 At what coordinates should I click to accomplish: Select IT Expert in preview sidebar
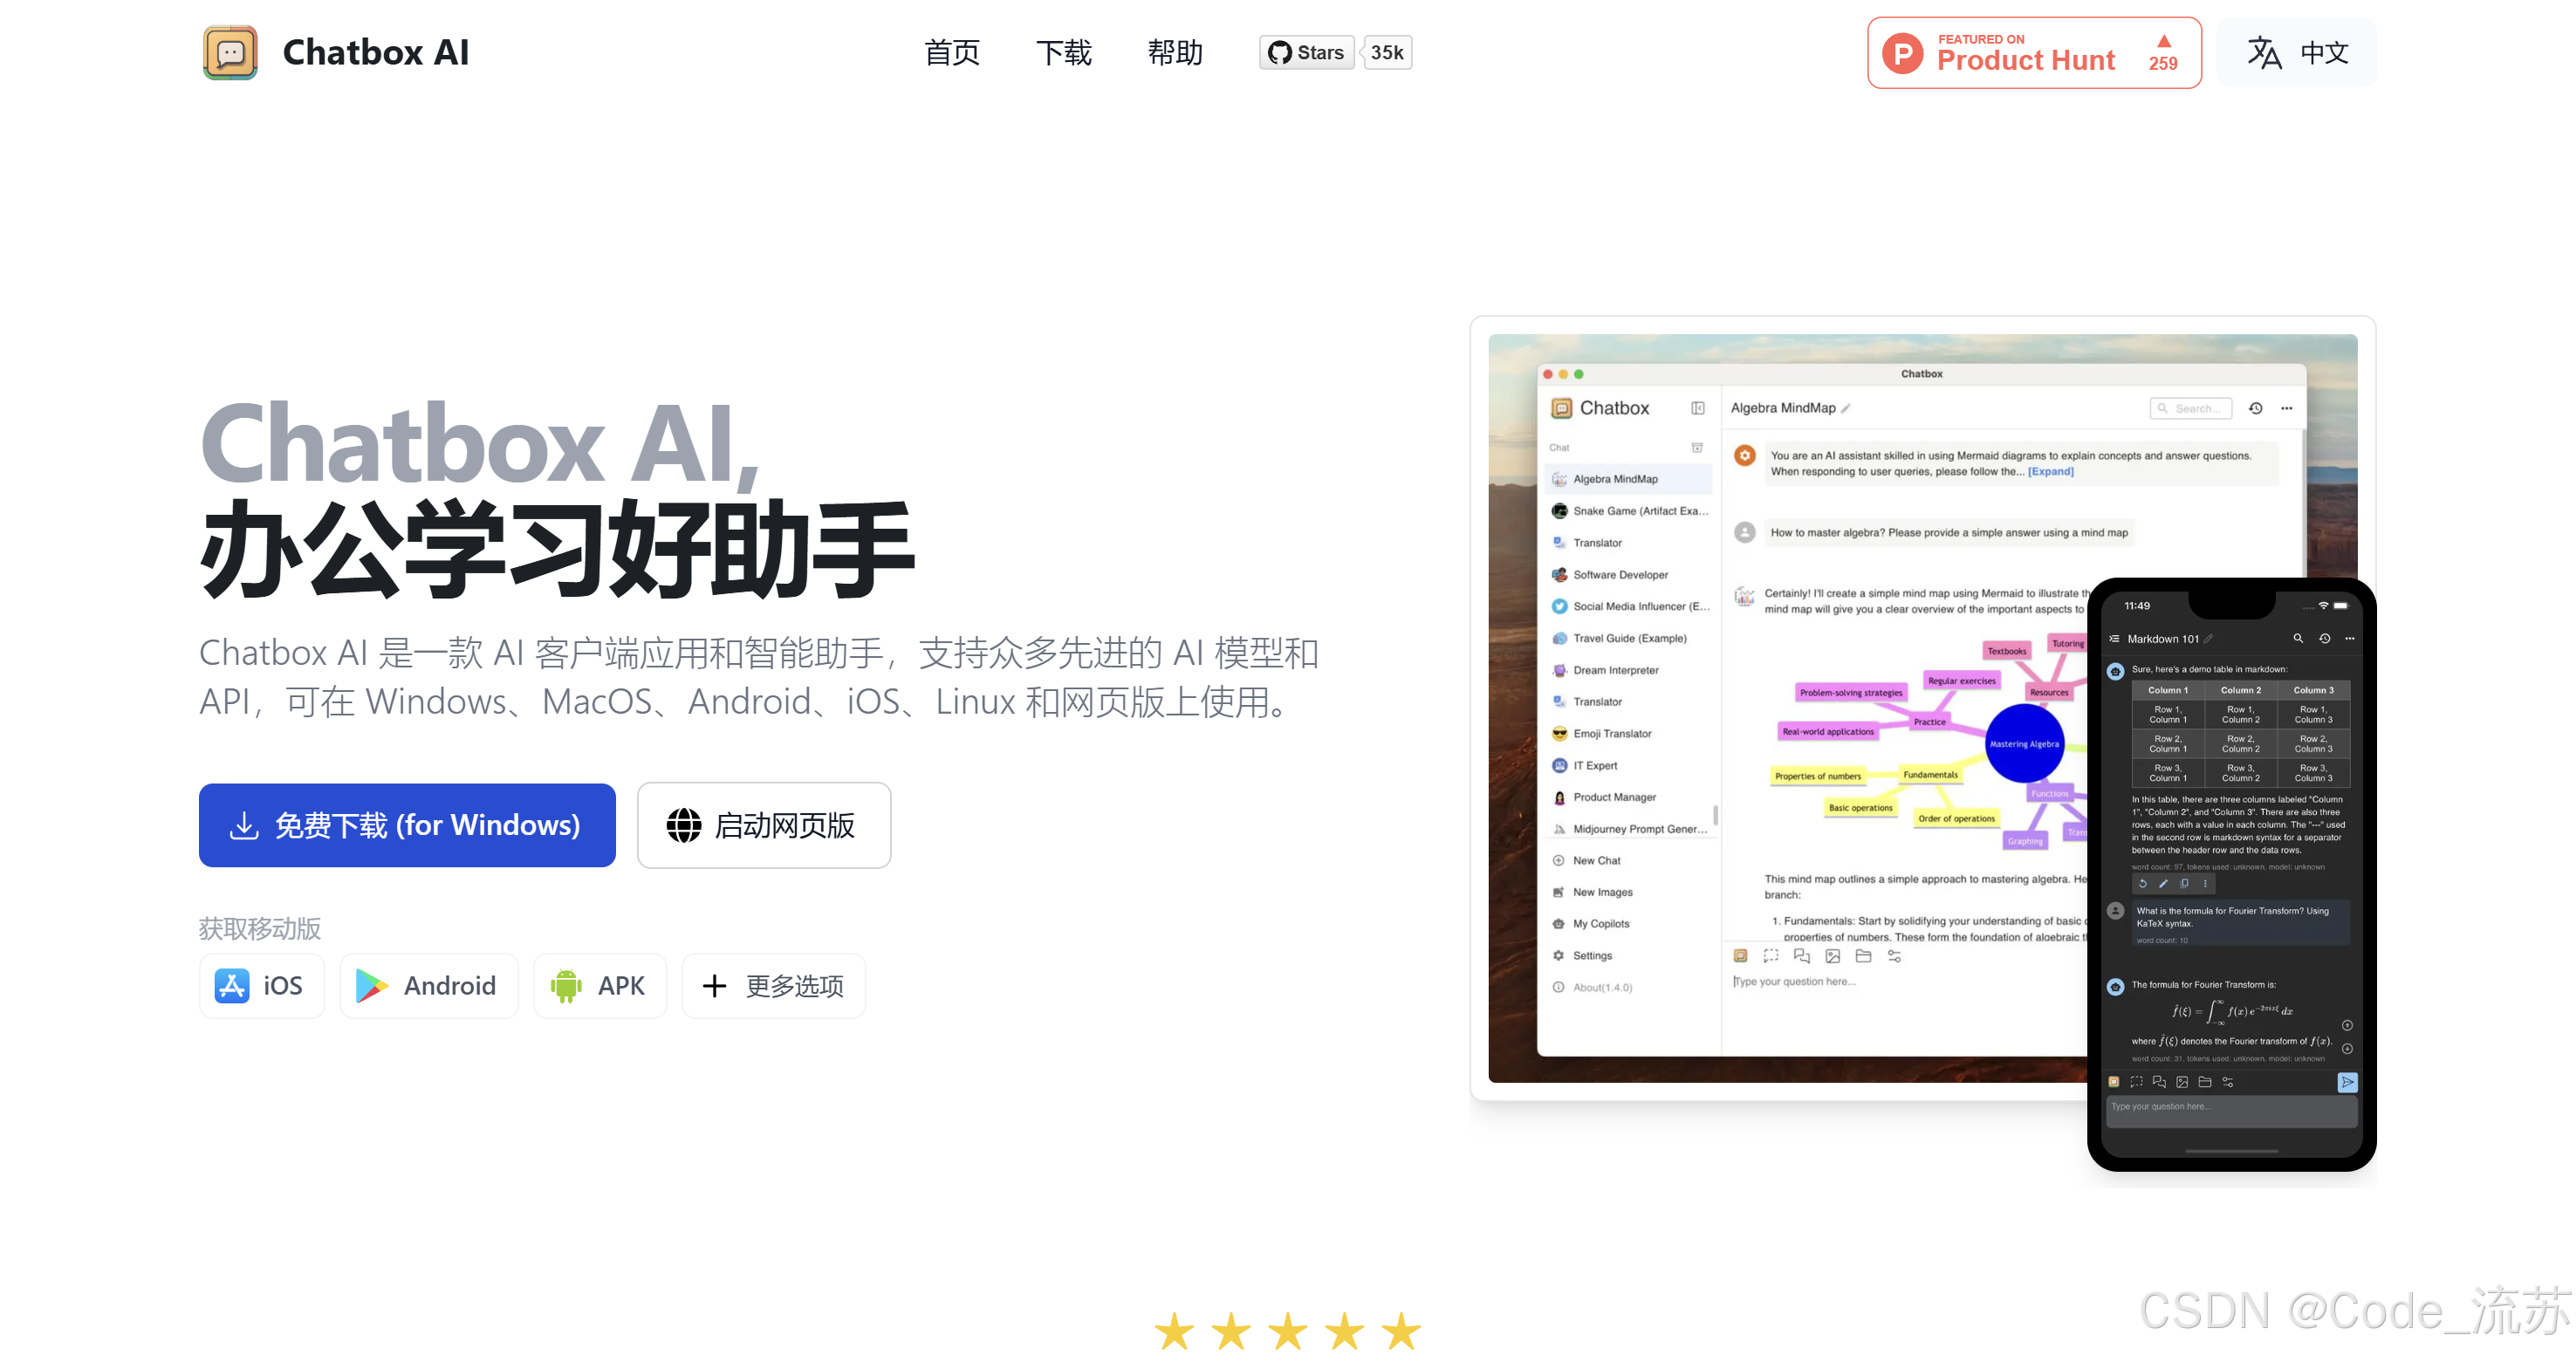(1628, 765)
